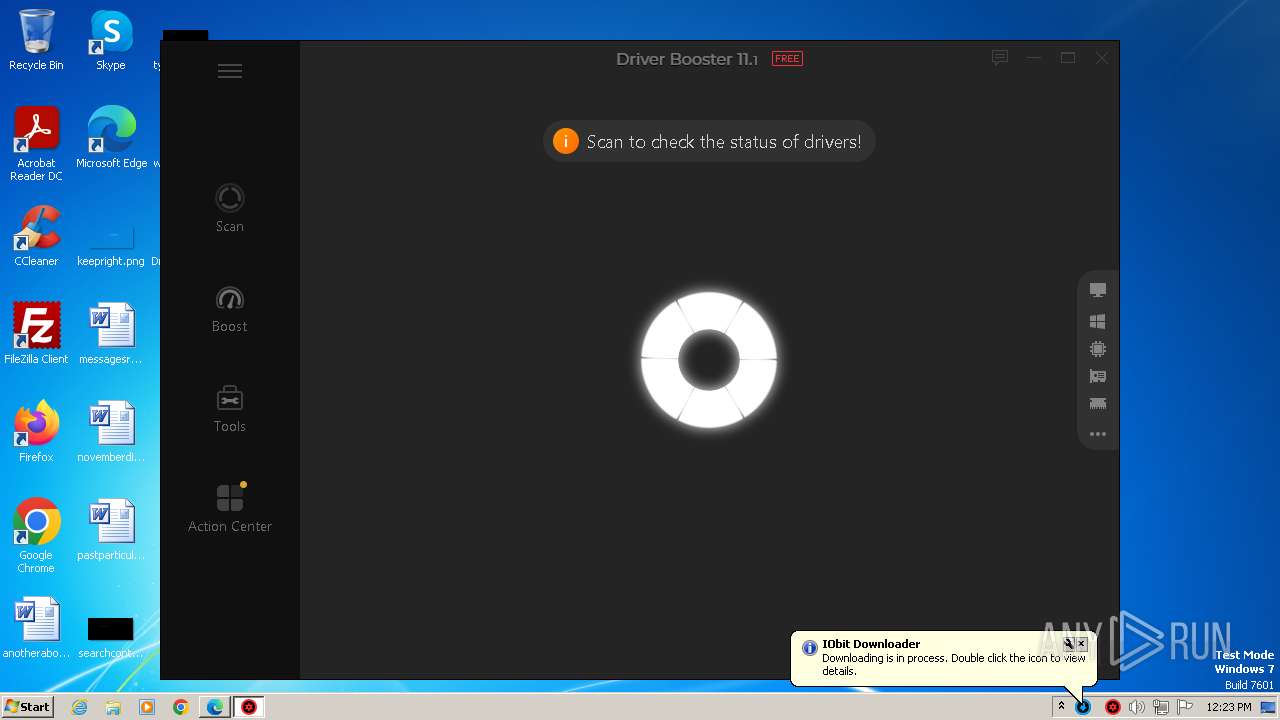Launch Microsoft Edge desktop shortcut
Screen dimensions: 1280x720
coord(112,138)
